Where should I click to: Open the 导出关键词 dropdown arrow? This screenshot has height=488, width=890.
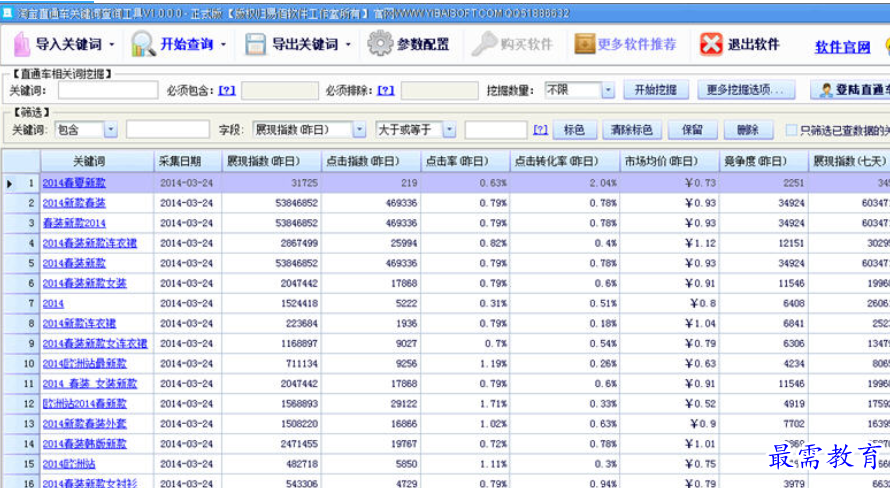tap(348, 44)
